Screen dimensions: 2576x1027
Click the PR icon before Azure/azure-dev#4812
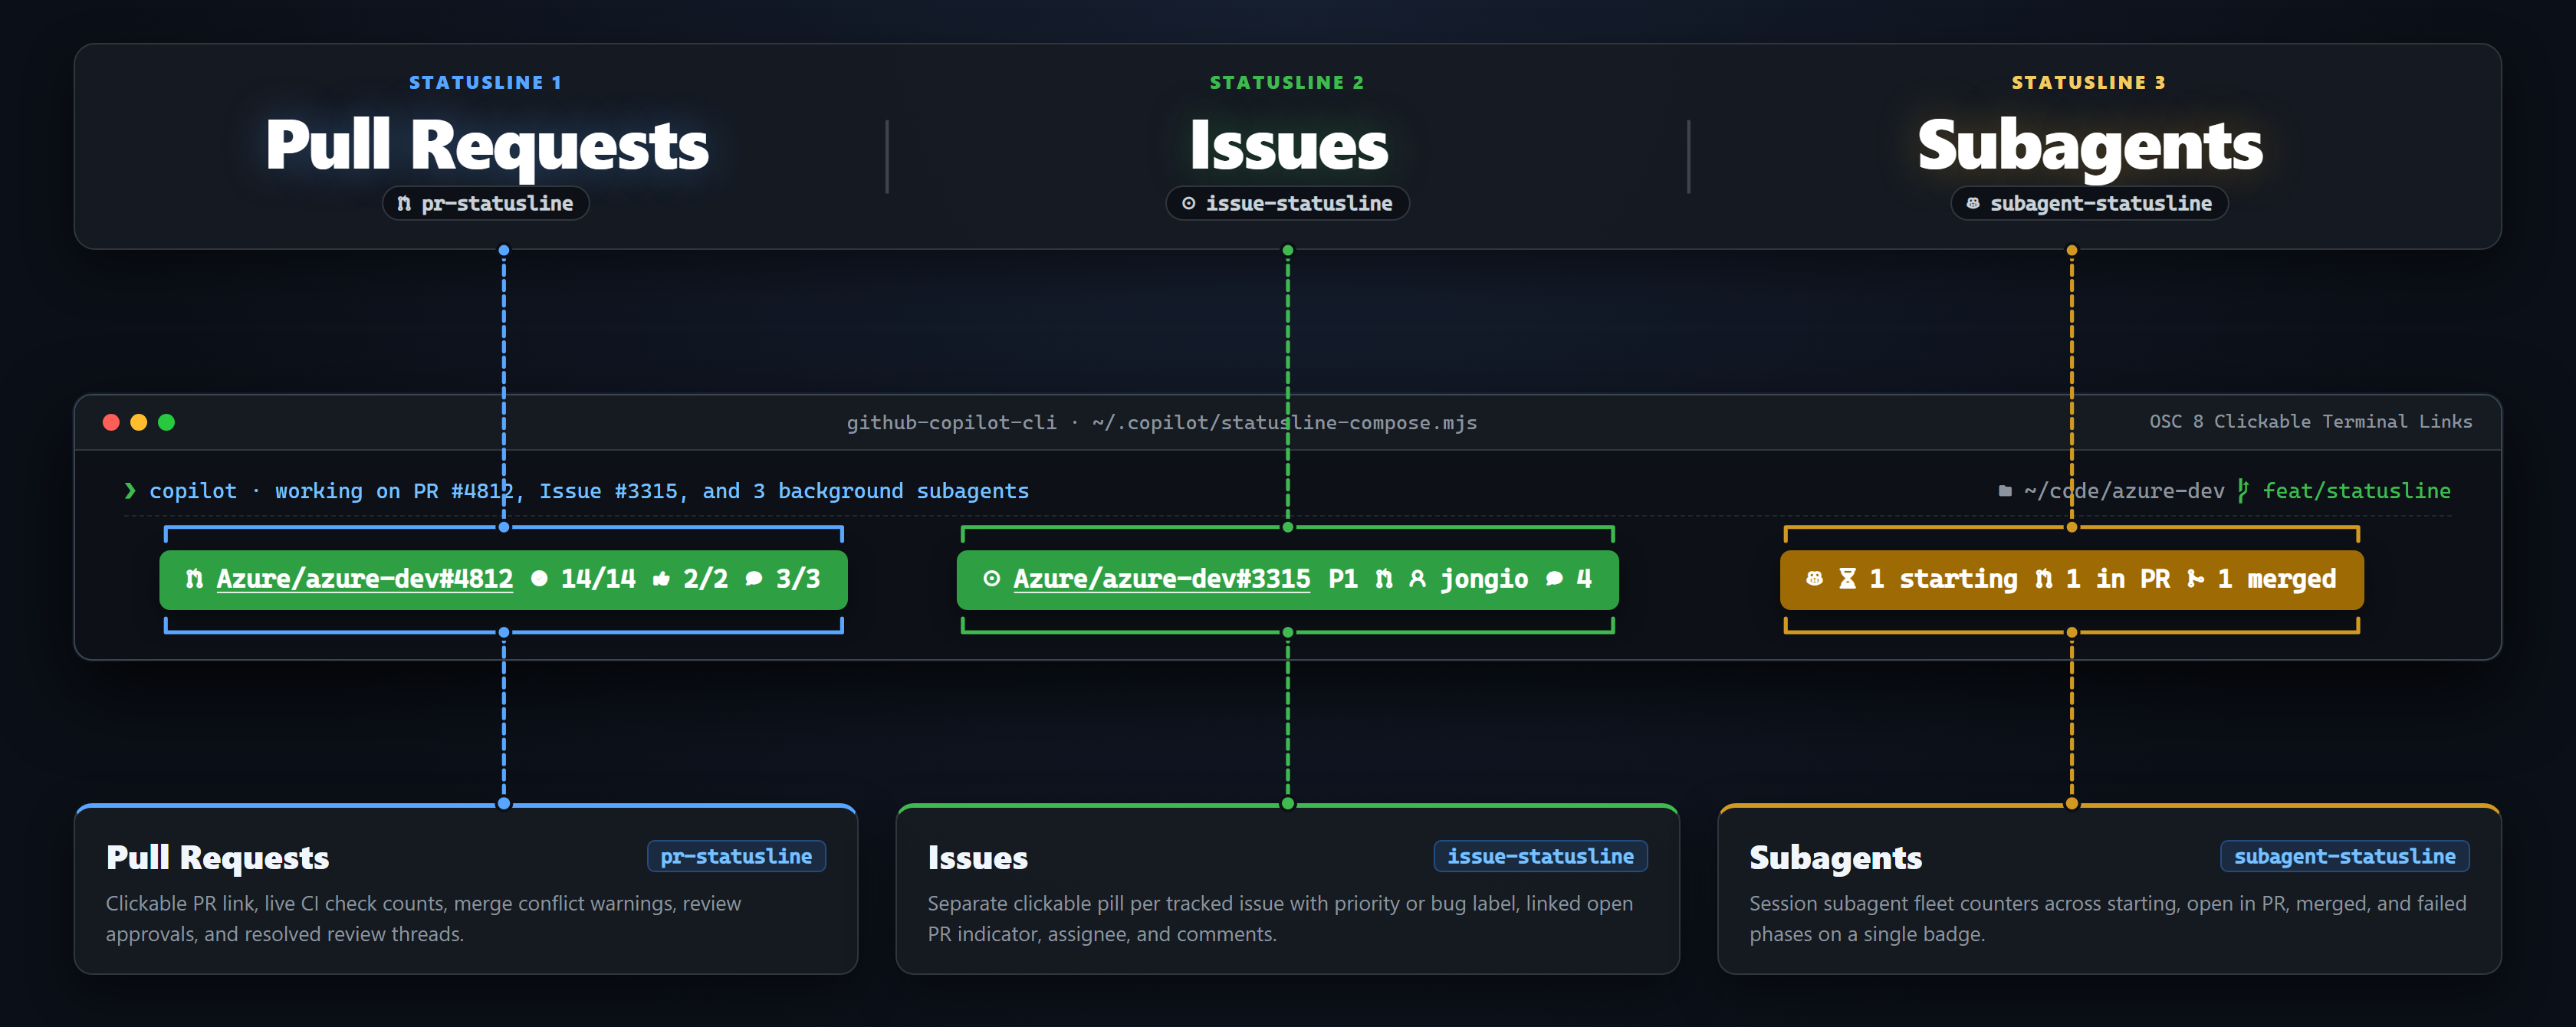195,579
